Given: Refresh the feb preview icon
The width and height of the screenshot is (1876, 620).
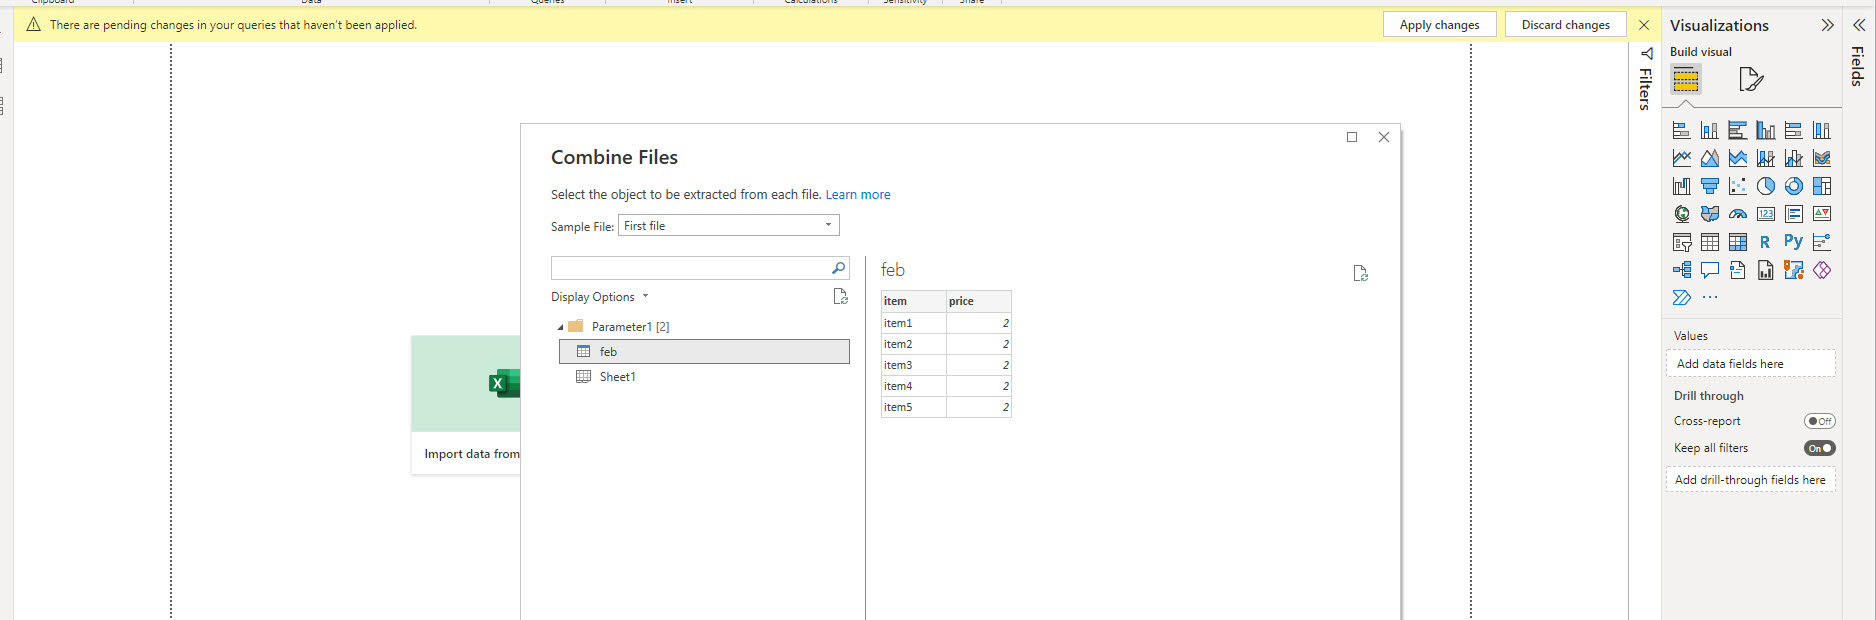Looking at the screenshot, I should pyautogui.click(x=1360, y=273).
